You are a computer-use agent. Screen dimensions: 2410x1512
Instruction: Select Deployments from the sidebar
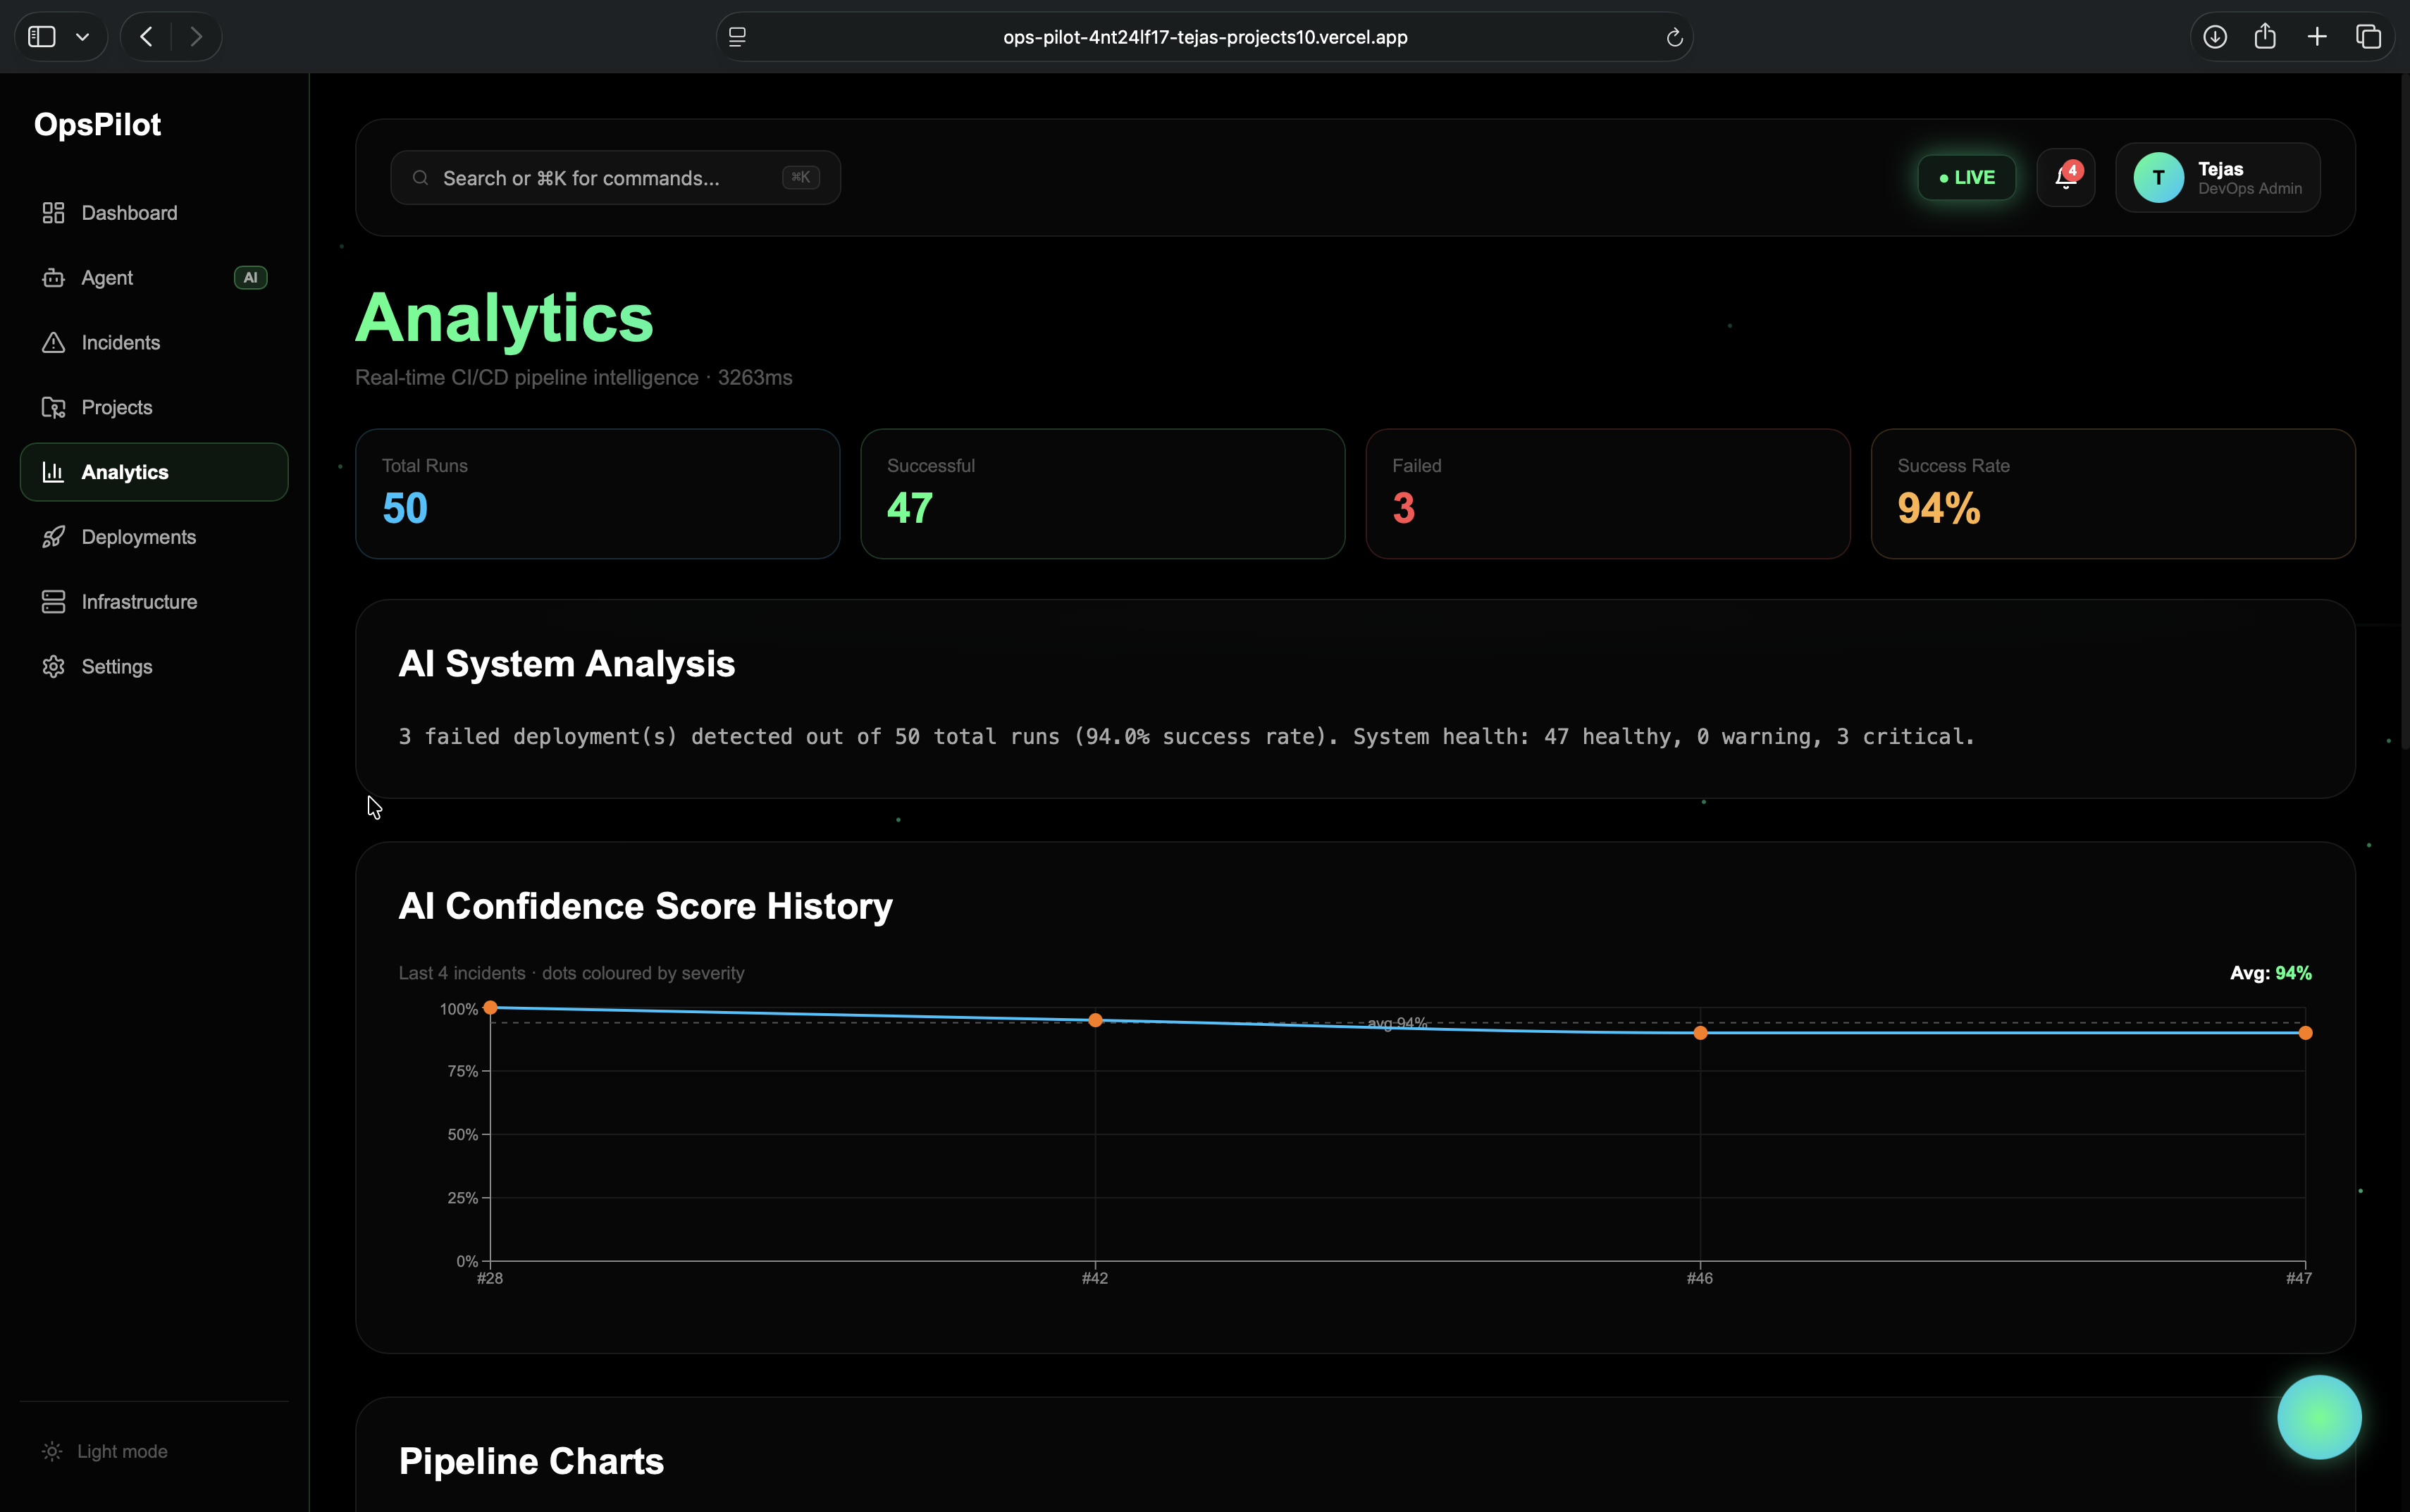pyautogui.click(x=154, y=537)
